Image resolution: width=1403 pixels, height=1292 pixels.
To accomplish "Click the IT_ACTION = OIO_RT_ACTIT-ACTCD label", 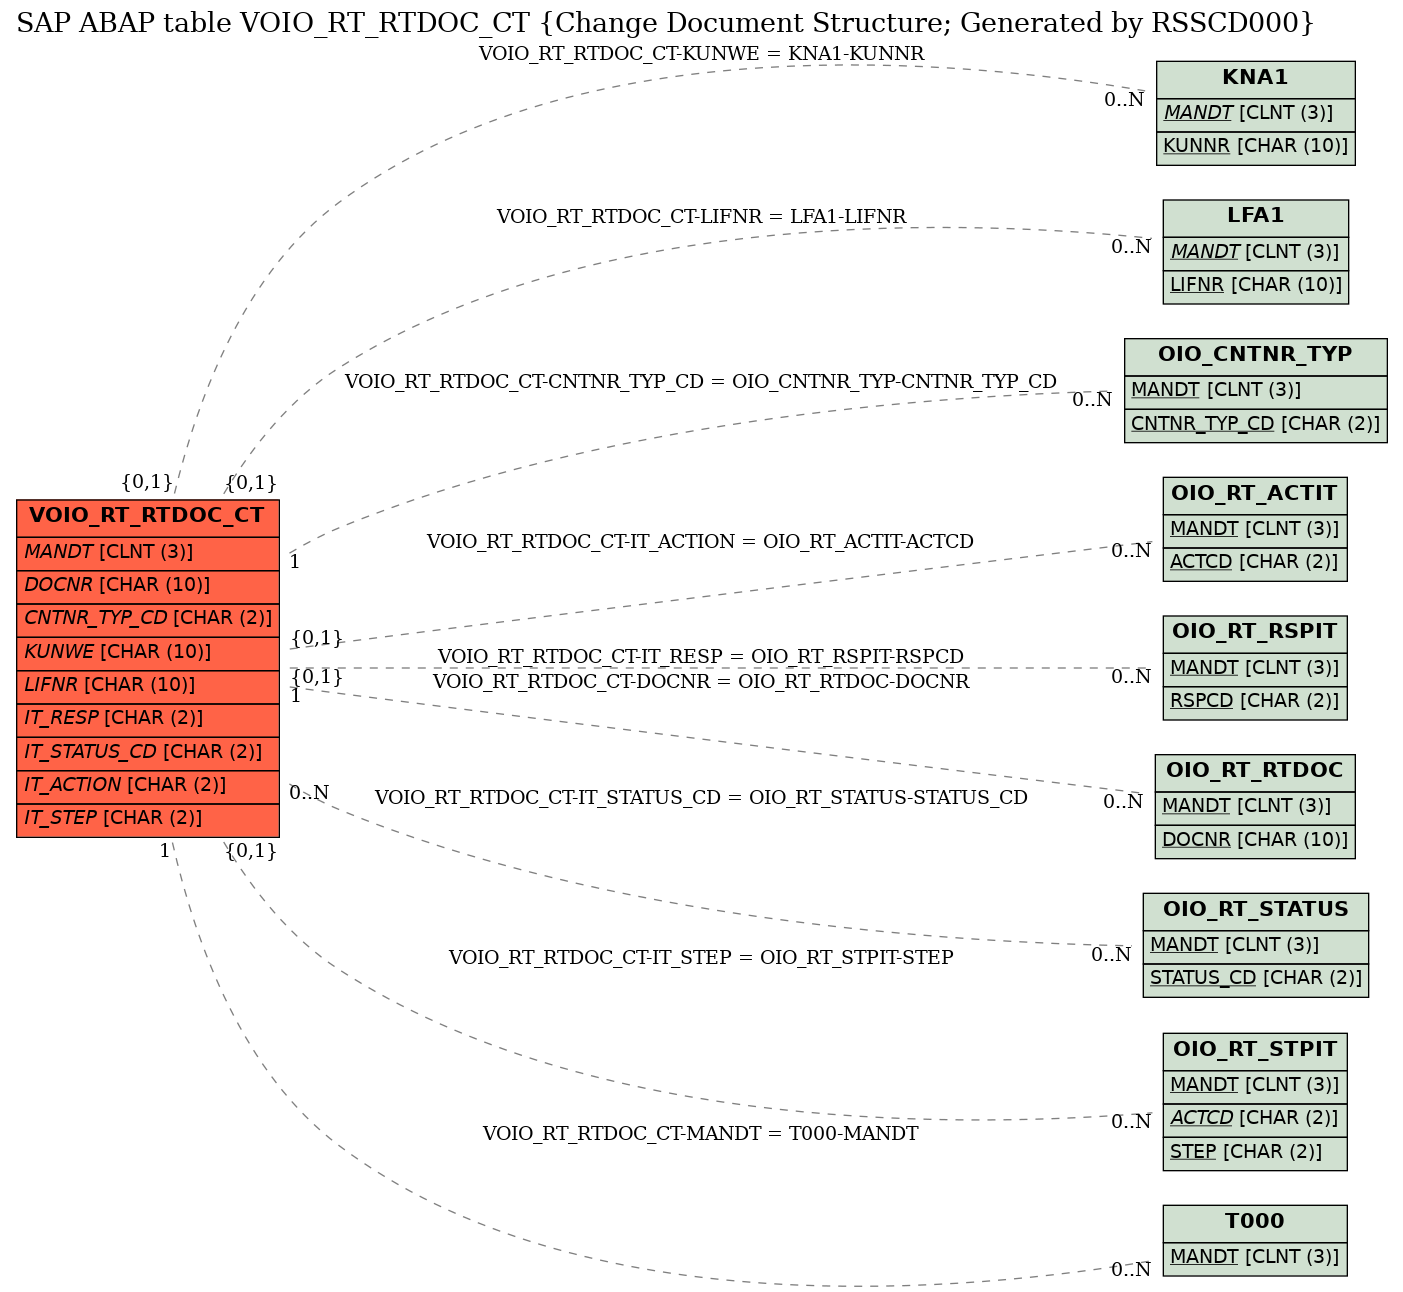I will click(x=700, y=541).
